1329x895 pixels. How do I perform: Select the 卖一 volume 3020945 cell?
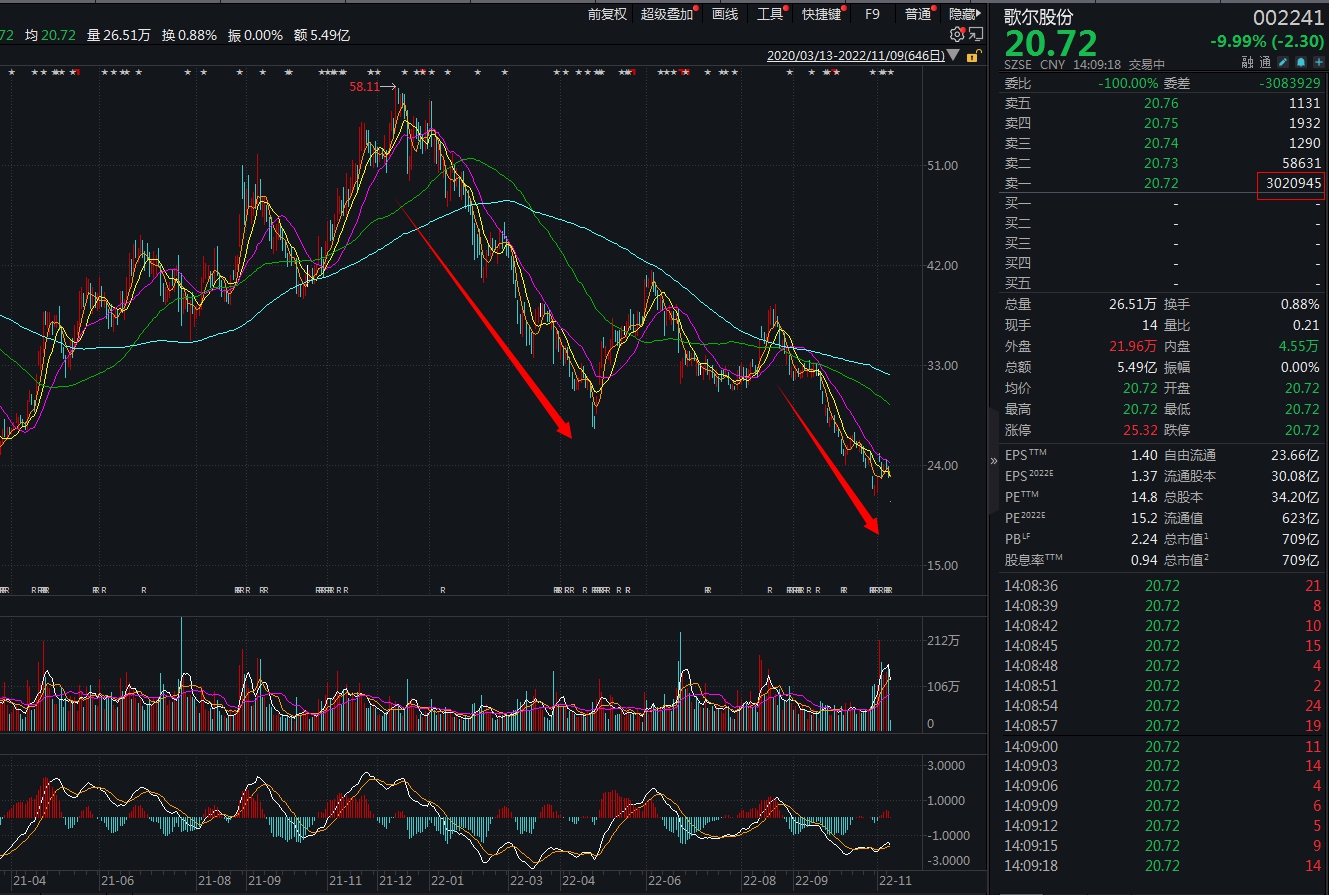coord(1290,183)
